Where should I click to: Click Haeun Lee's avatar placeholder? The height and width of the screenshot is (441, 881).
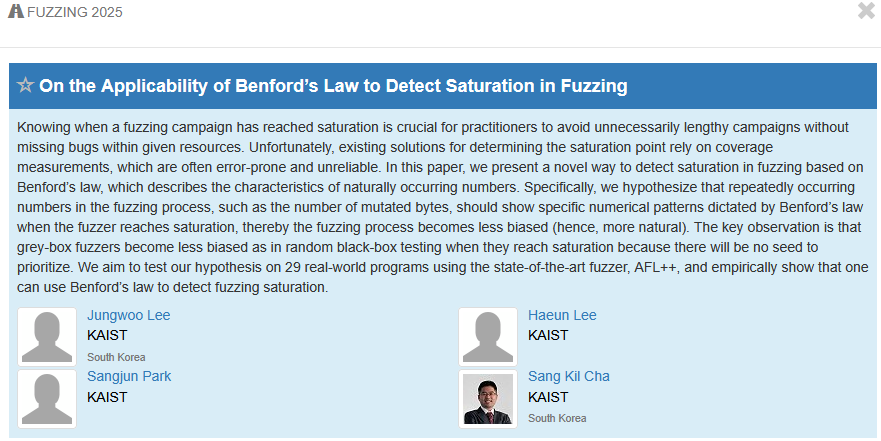click(x=488, y=337)
